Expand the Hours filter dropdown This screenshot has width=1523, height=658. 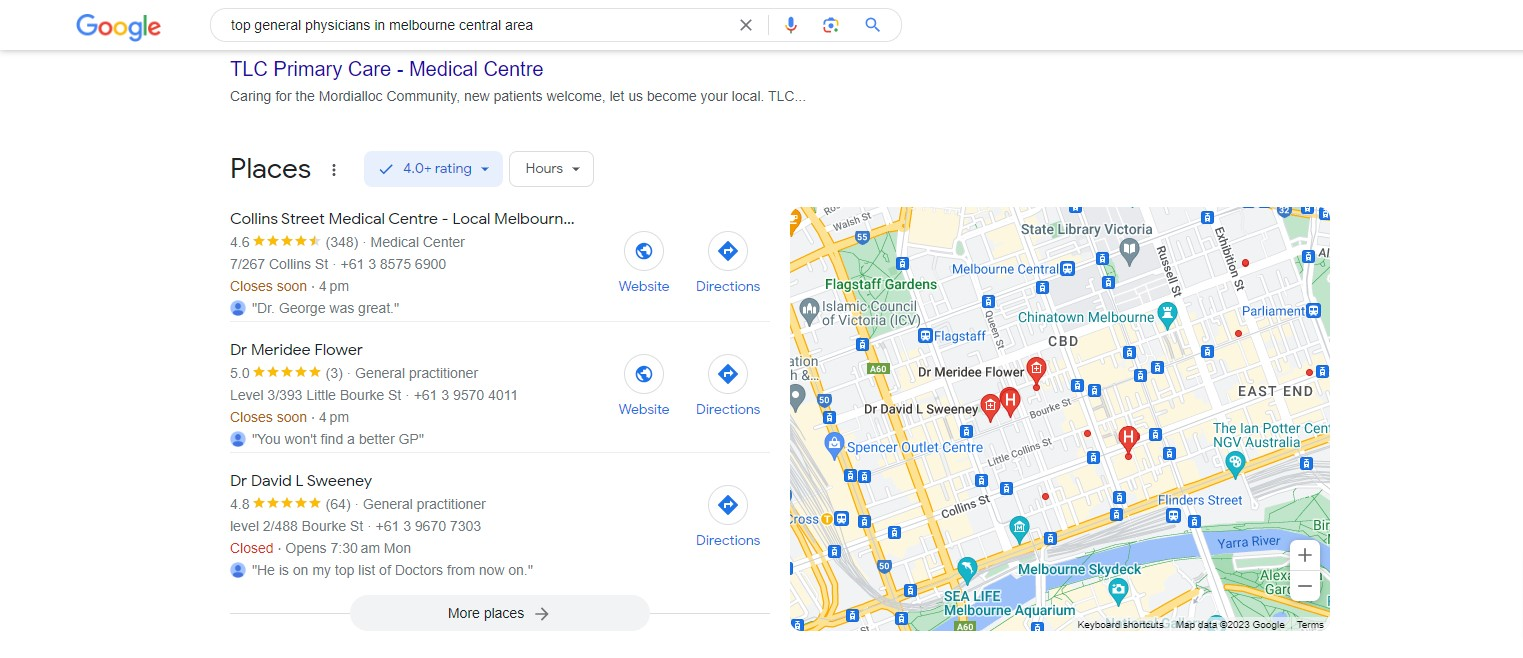pyautogui.click(x=552, y=169)
